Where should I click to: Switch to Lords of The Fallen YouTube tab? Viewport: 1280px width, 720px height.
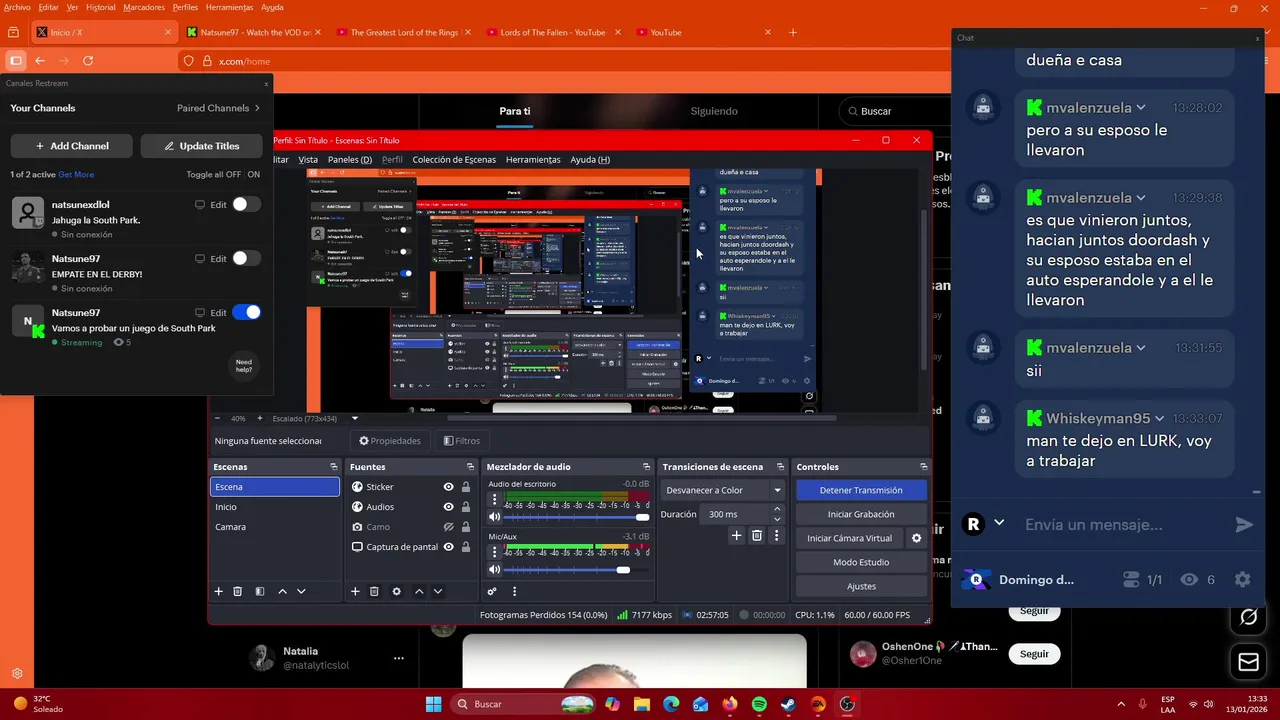pyautogui.click(x=552, y=32)
